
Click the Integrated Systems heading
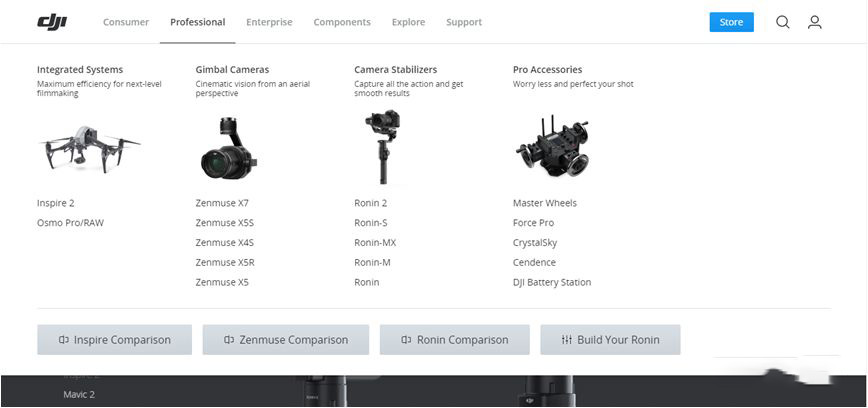(x=80, y=70)
